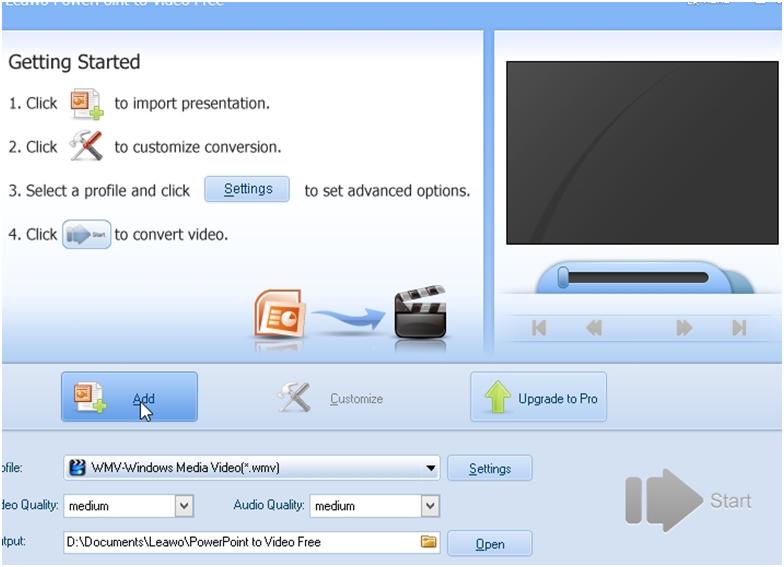Click the Upgrade to Pro button
This screenshot has width=784, height=567.
coord(538,398)
